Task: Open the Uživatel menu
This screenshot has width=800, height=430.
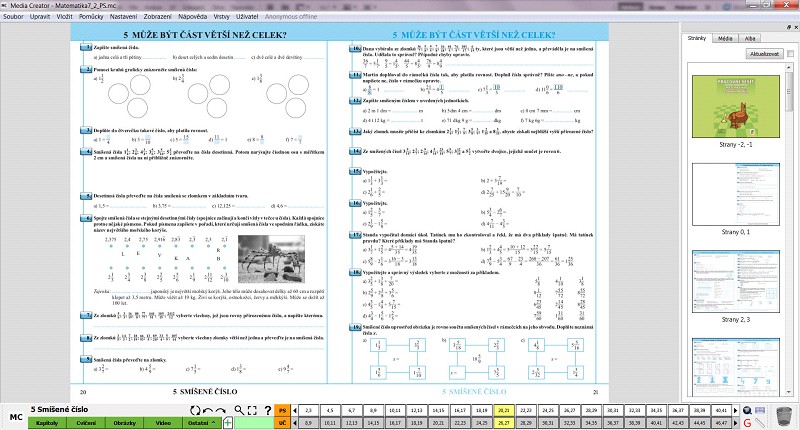Action: 247,16
